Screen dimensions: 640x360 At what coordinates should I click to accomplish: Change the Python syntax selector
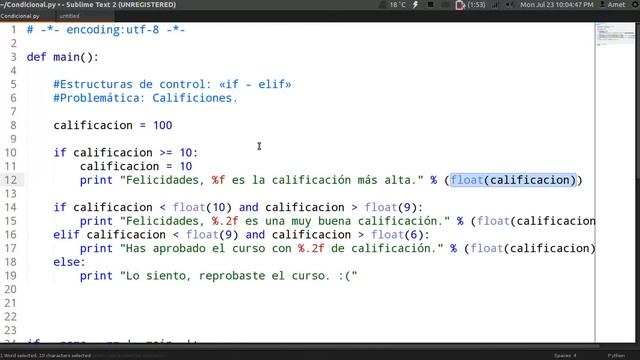[x=616, y=356]
